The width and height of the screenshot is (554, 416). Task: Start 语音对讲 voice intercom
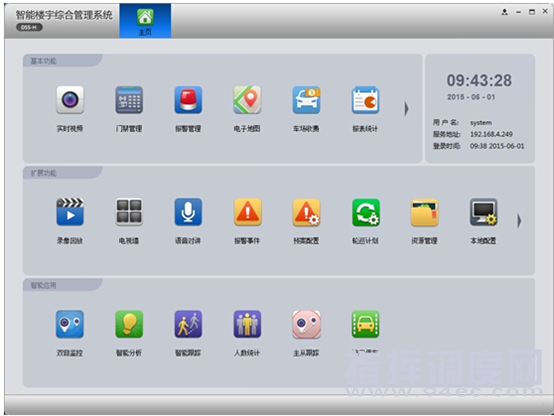tap(188, 212)
